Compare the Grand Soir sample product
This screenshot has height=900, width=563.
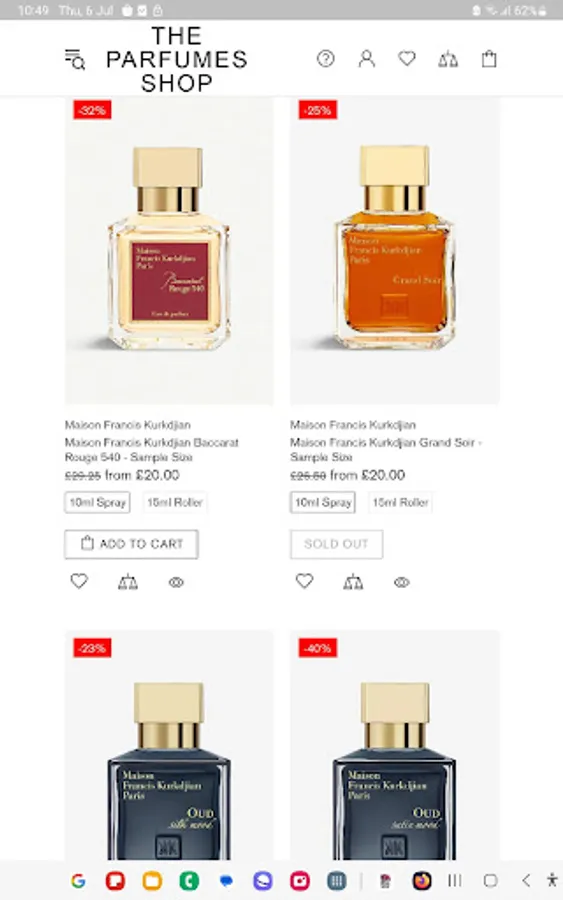click(353, 582)
